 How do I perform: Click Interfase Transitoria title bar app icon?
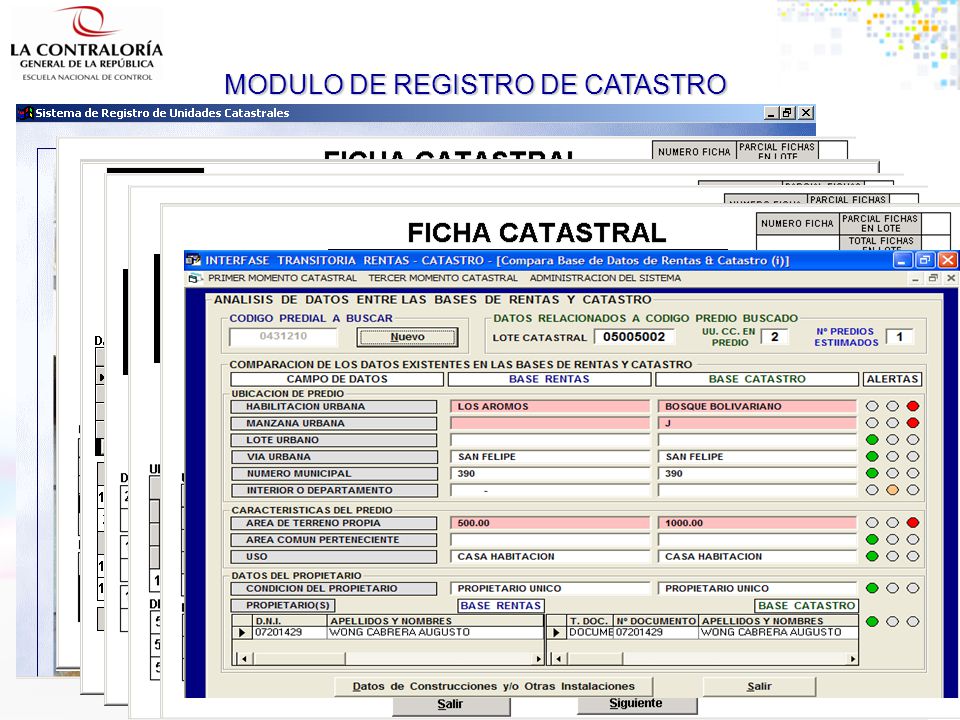click(x=193, y=260)
